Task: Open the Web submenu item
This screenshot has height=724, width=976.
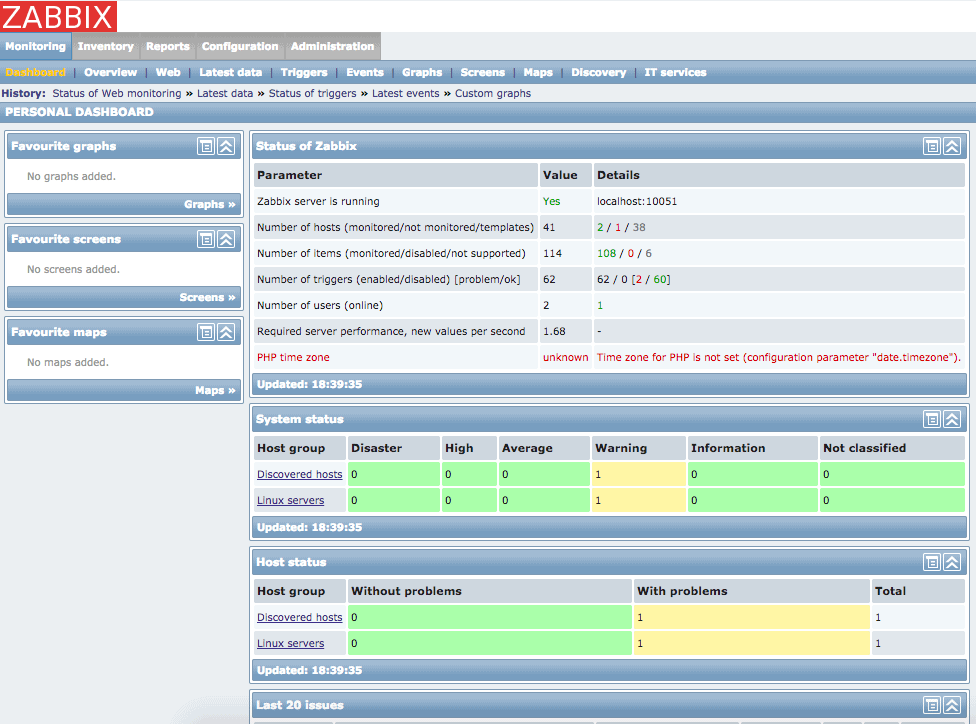Action: (x=168, y=72)
